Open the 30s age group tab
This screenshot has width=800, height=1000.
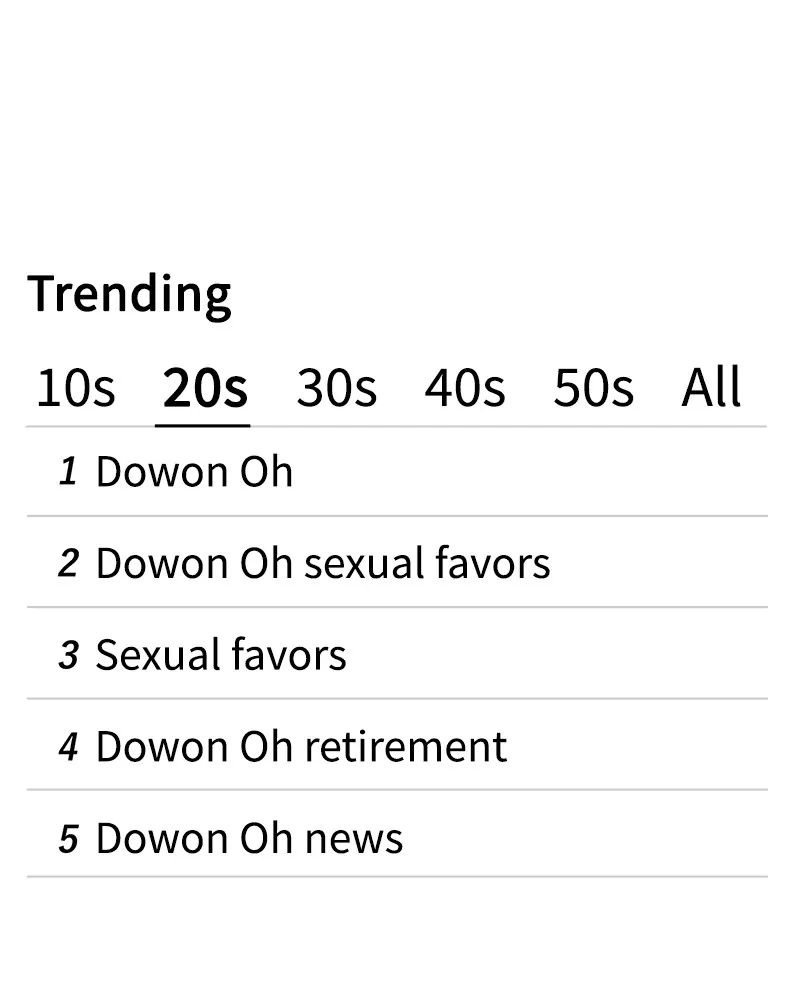pyautogui.click(x=336, y=388)
